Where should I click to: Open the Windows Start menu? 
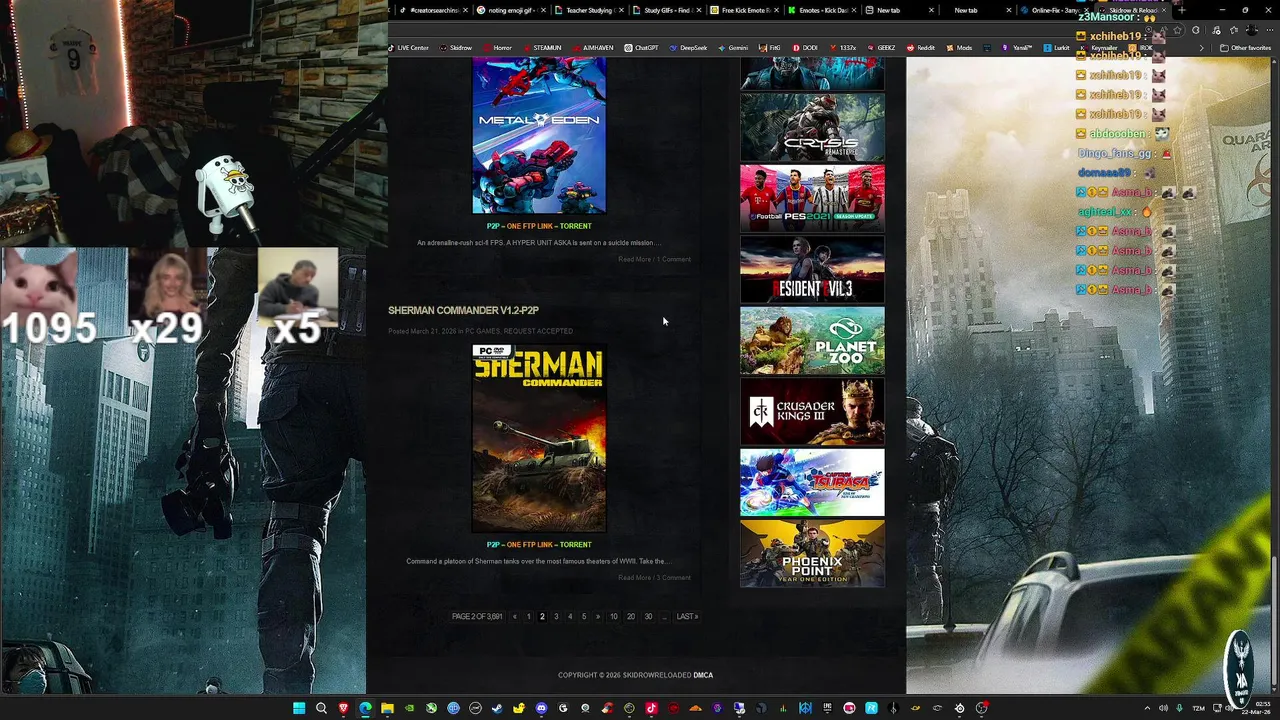[x=299, y=708]
